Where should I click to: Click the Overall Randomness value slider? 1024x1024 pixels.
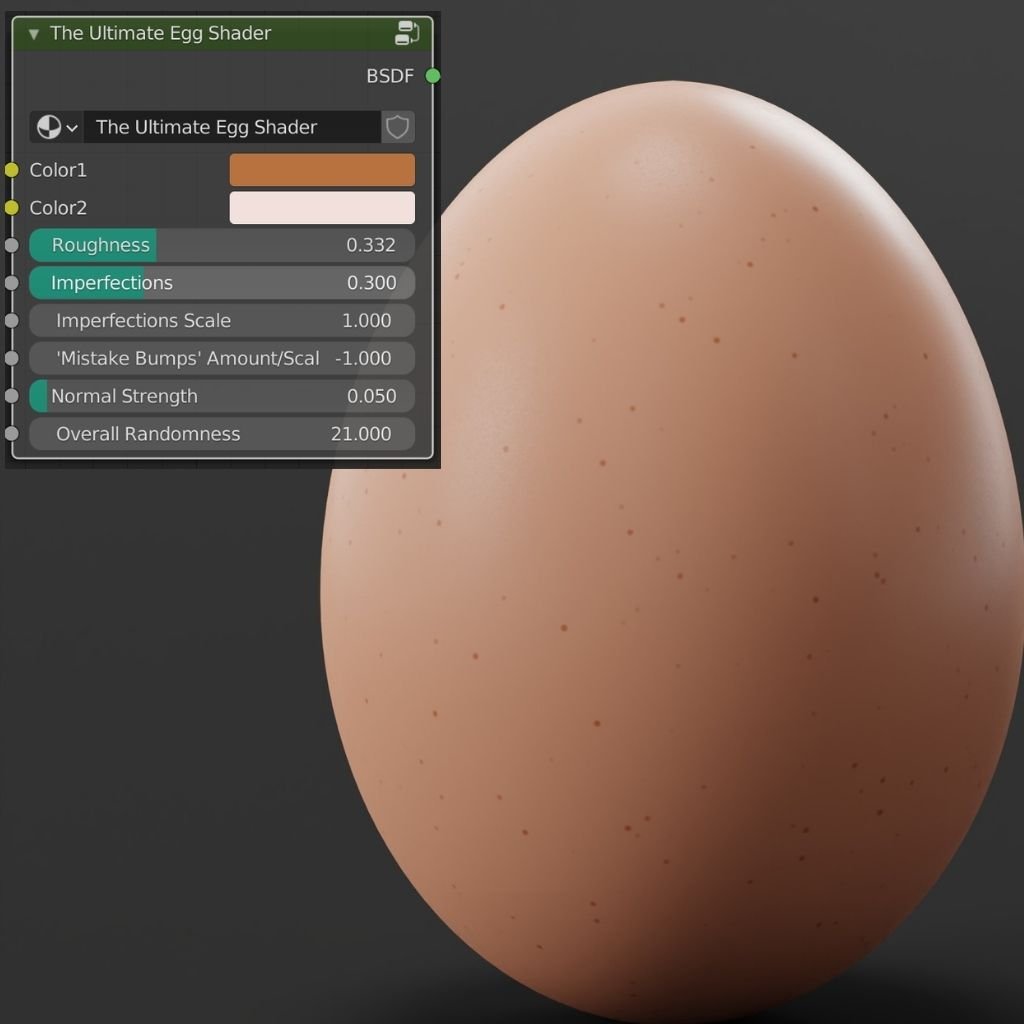click(x=220, y=434)
